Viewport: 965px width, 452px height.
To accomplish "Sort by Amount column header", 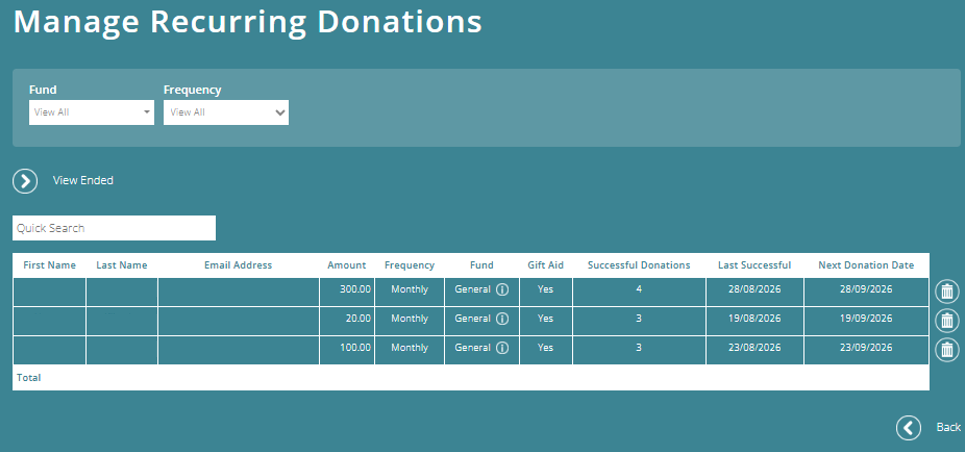I will pos(346,265).
